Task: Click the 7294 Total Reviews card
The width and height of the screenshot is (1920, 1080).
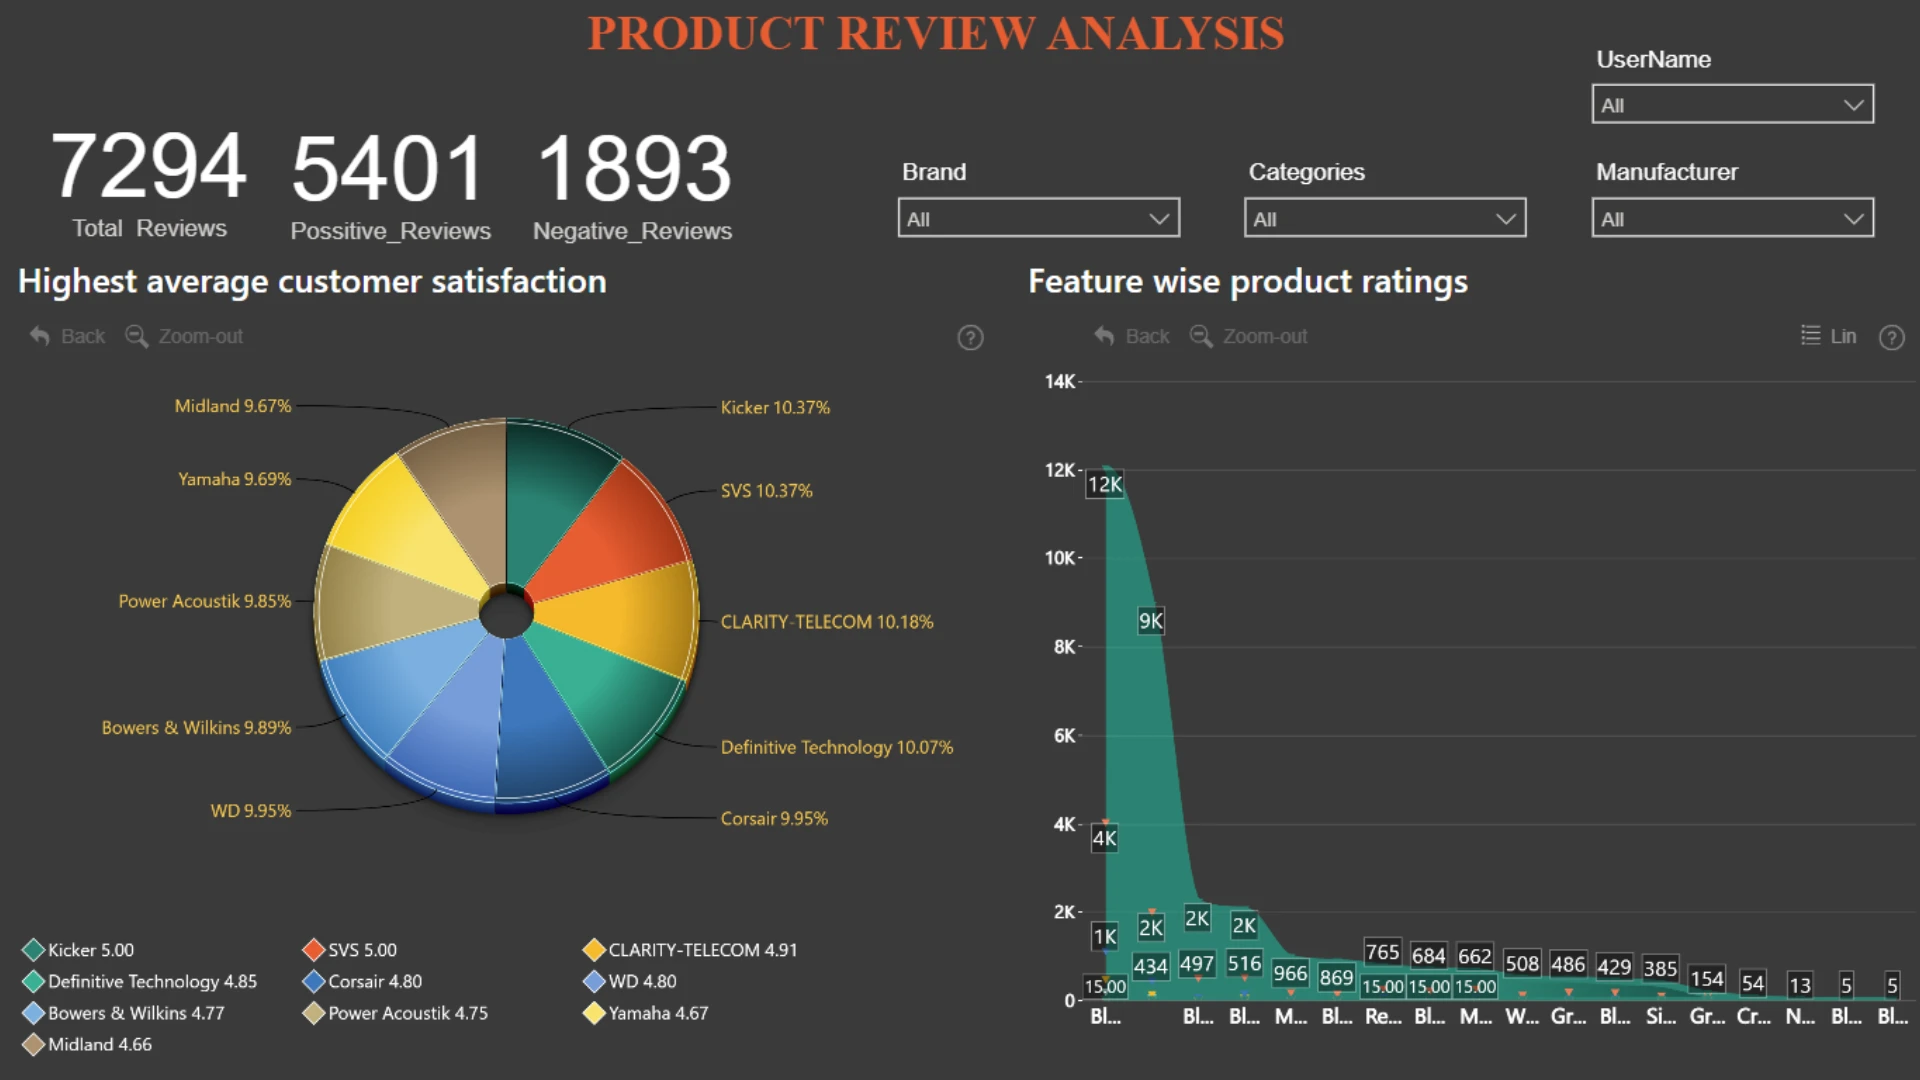Action: pyautogui.click(x=149, y=184)
